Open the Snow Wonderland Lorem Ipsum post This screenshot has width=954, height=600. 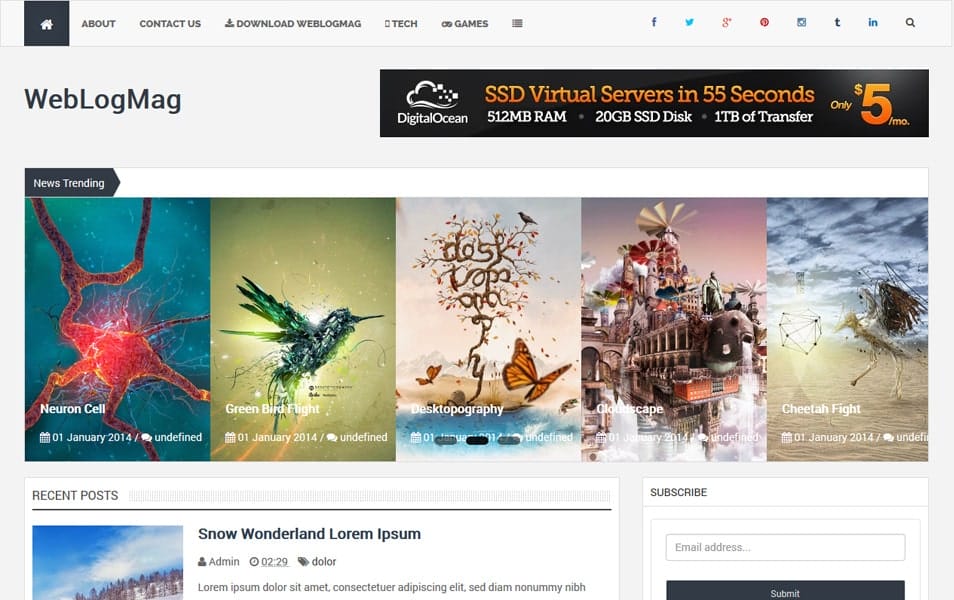point(309,533)
